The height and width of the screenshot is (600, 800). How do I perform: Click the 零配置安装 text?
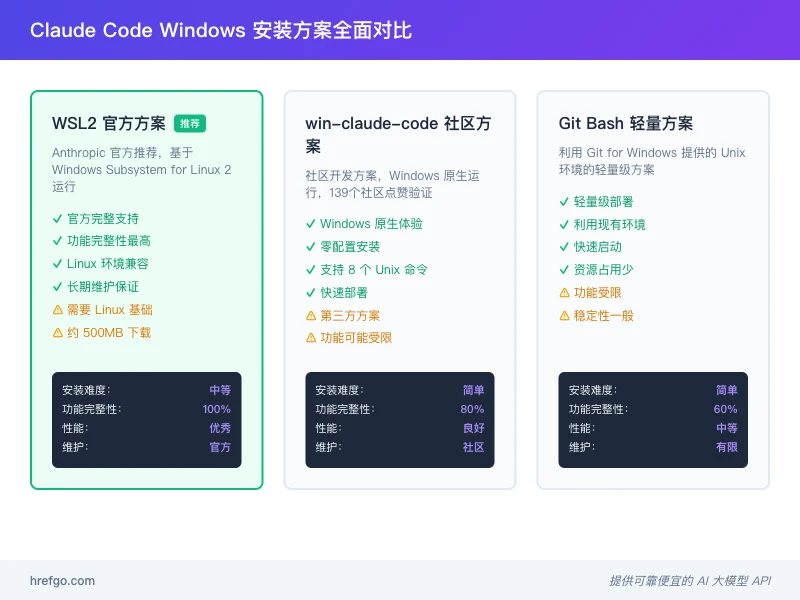pos(350,247)
